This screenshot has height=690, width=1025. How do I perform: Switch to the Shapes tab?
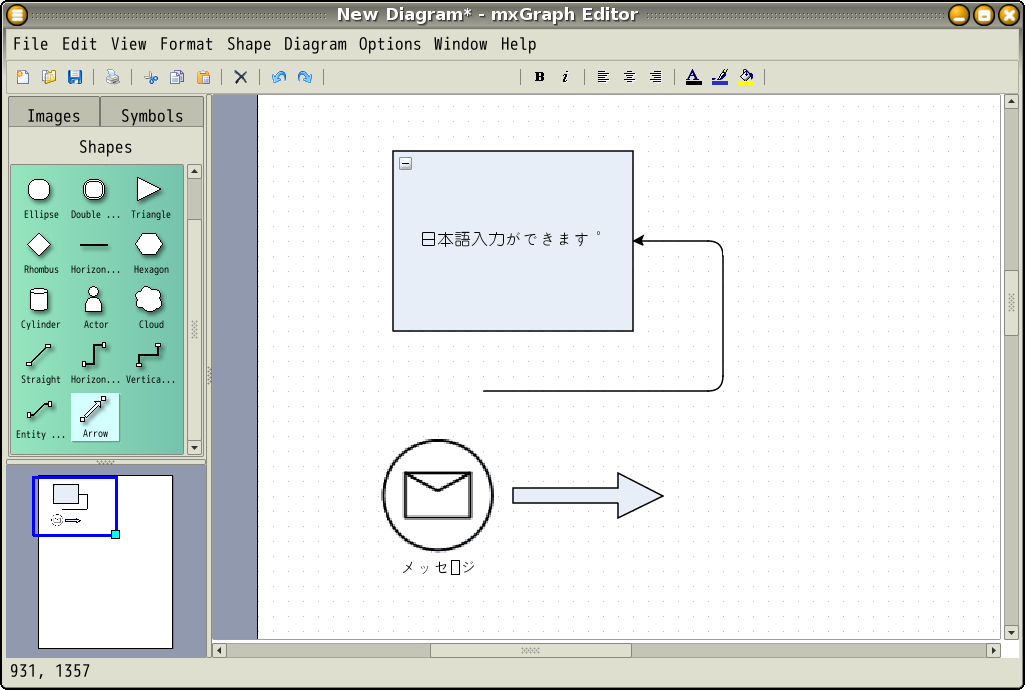pyautogui.click(x=106, y=146)
